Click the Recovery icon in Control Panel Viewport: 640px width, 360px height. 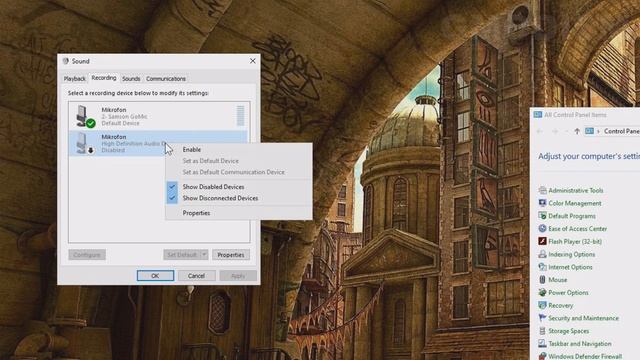[x=542, y=305]
